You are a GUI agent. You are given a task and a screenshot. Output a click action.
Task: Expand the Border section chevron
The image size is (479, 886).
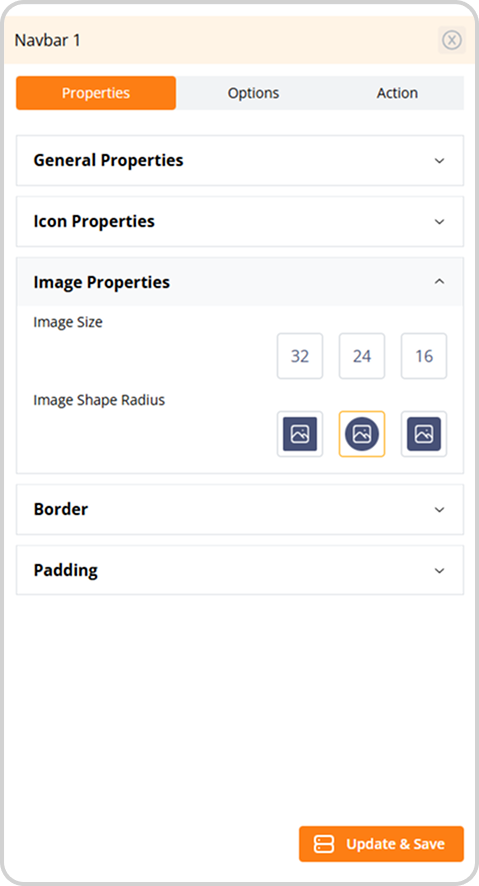click(x=439, y=510)
